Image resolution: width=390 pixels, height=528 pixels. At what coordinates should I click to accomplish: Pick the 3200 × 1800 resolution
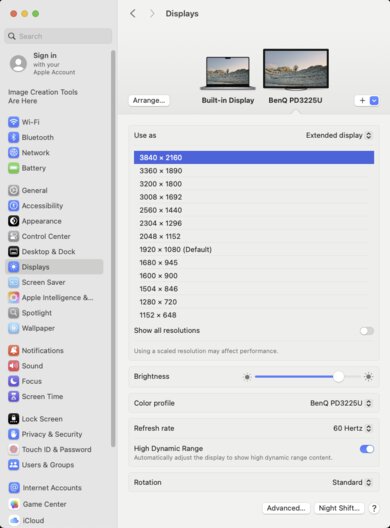(254, 184)
